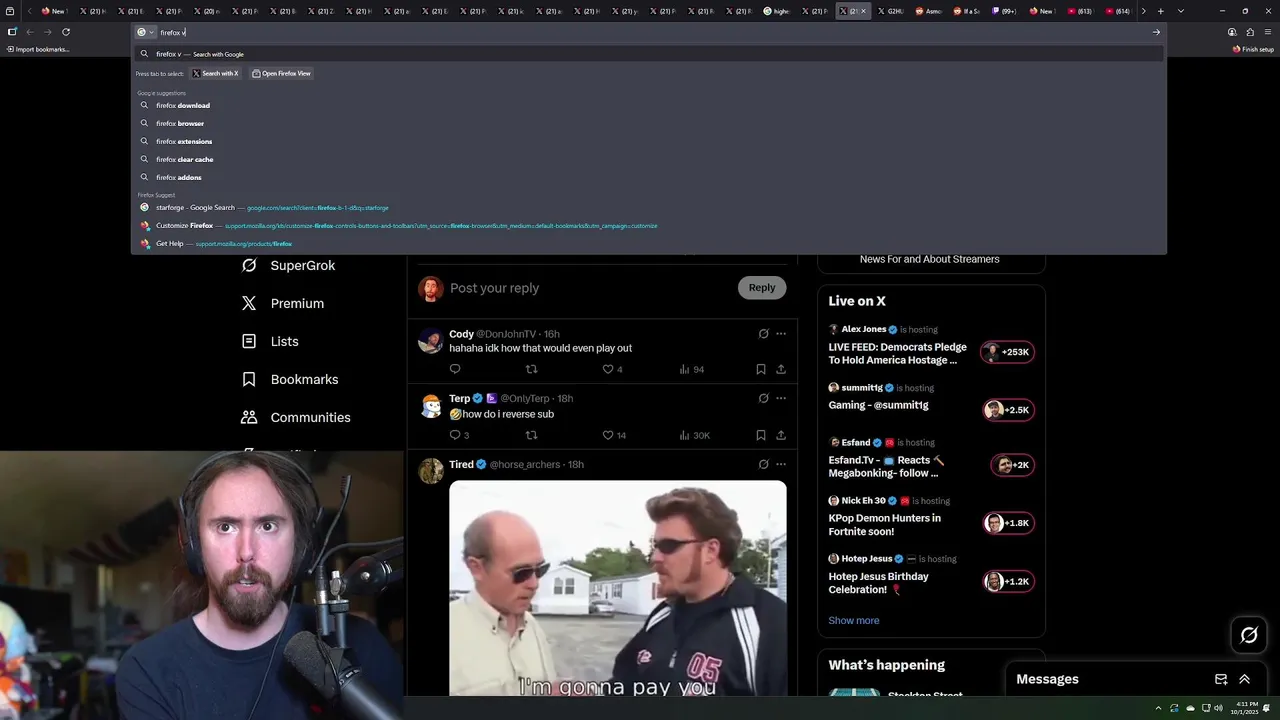
Task: Open the Firefox extensions button
Action: click(x=1250, y=32)
